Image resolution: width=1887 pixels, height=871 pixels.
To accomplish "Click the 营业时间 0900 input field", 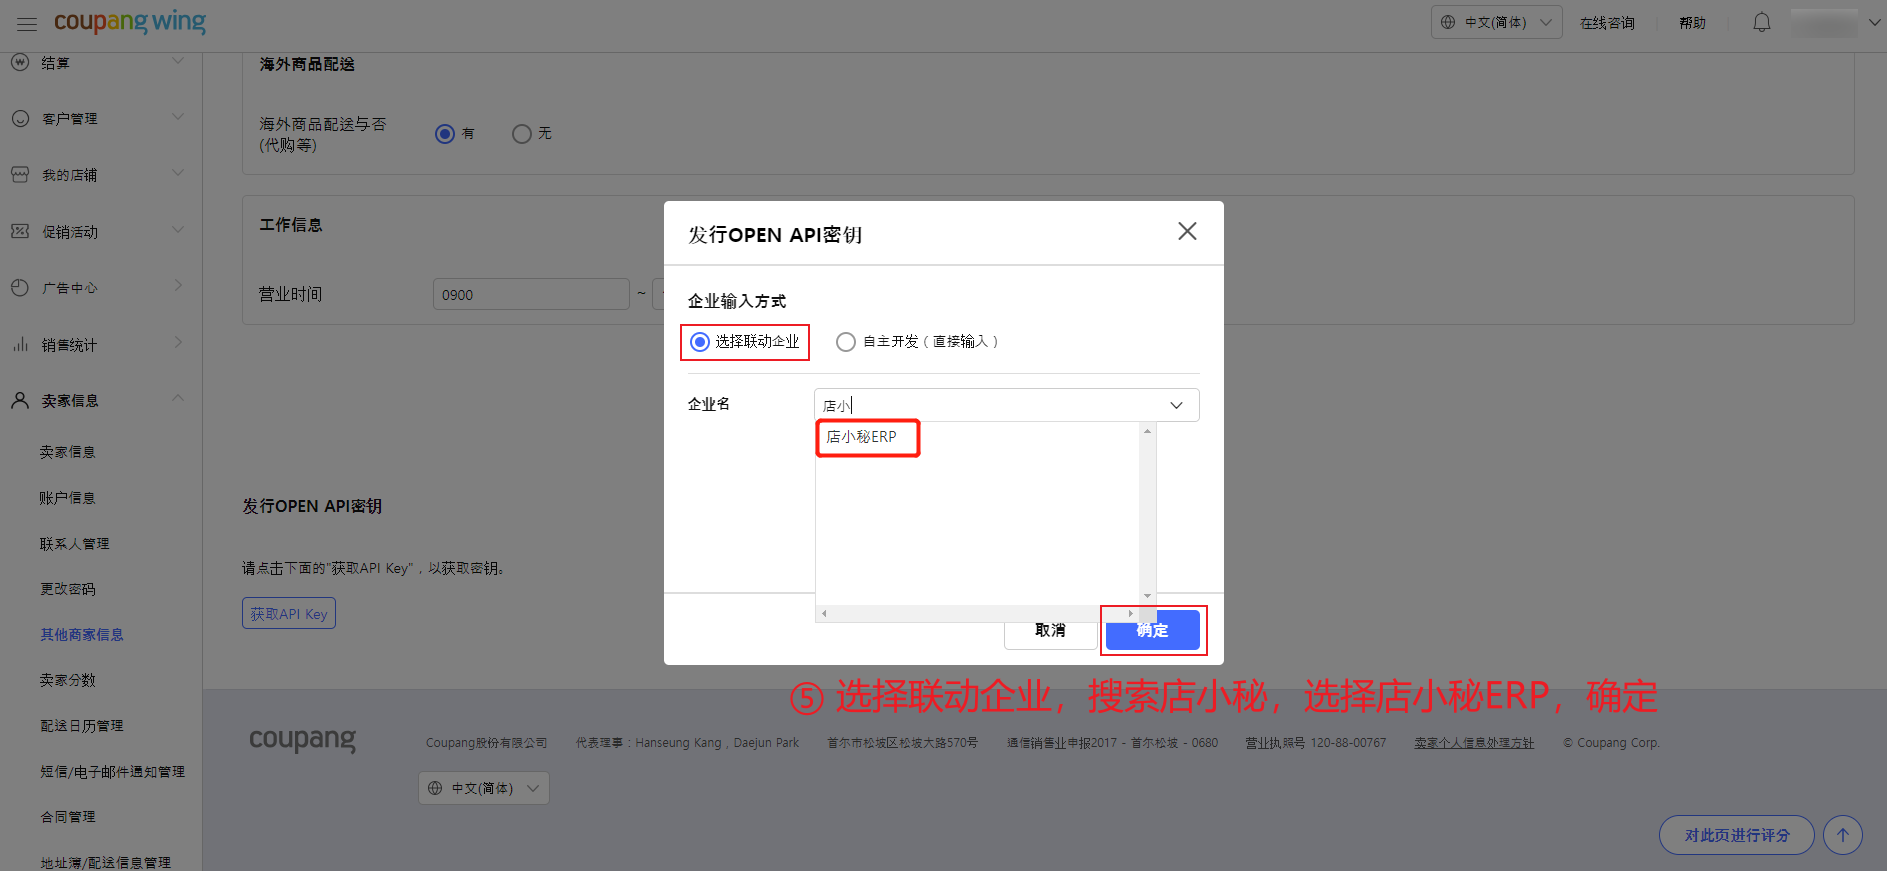I will pos(531,294).
